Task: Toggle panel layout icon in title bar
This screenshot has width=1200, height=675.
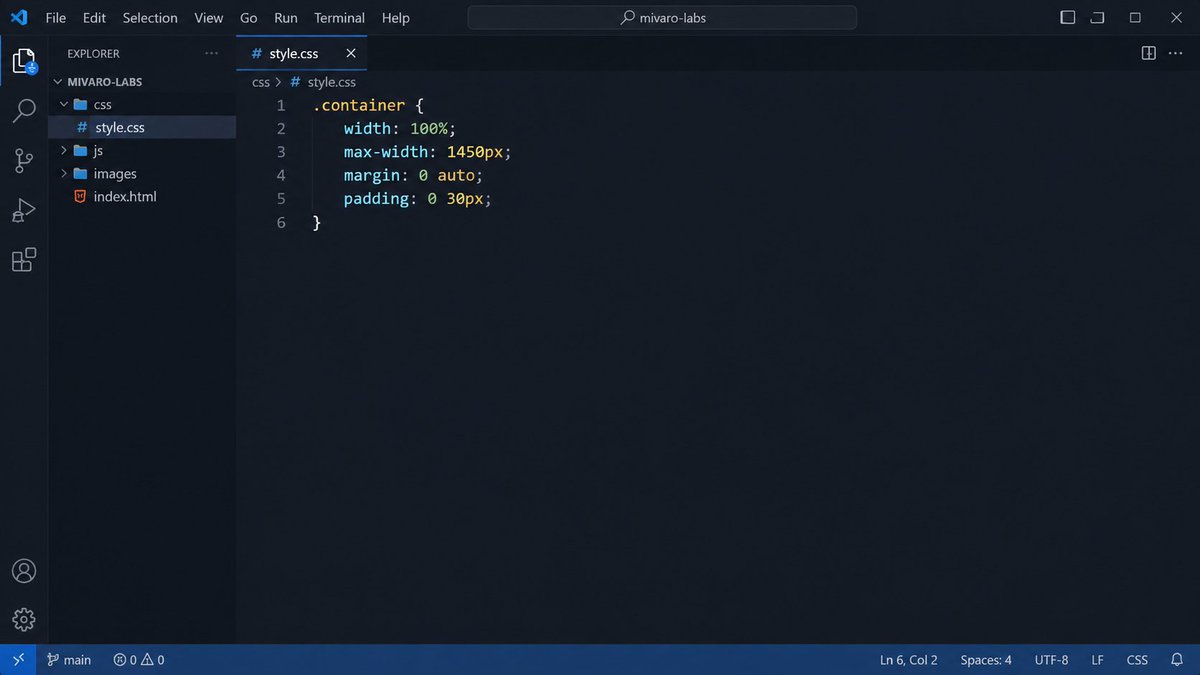Action: tap(1097, 18)
